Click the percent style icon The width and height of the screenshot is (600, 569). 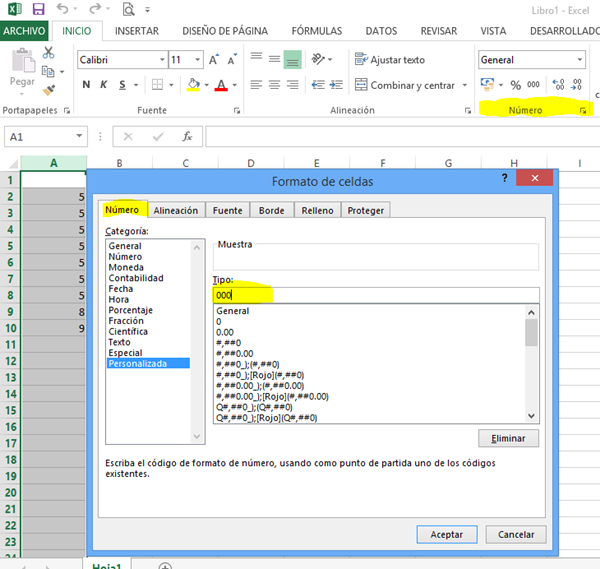click(x=516, y=85)
